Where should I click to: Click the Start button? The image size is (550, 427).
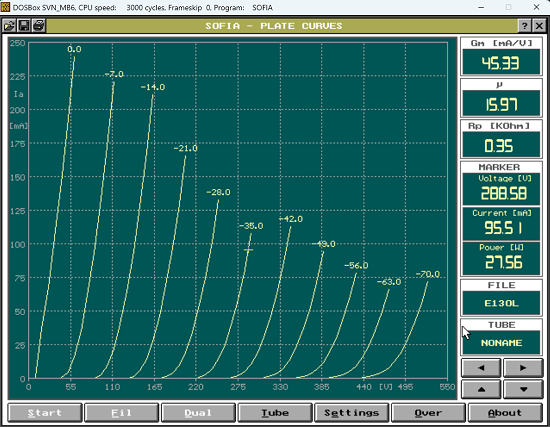[x=45, y=413]
